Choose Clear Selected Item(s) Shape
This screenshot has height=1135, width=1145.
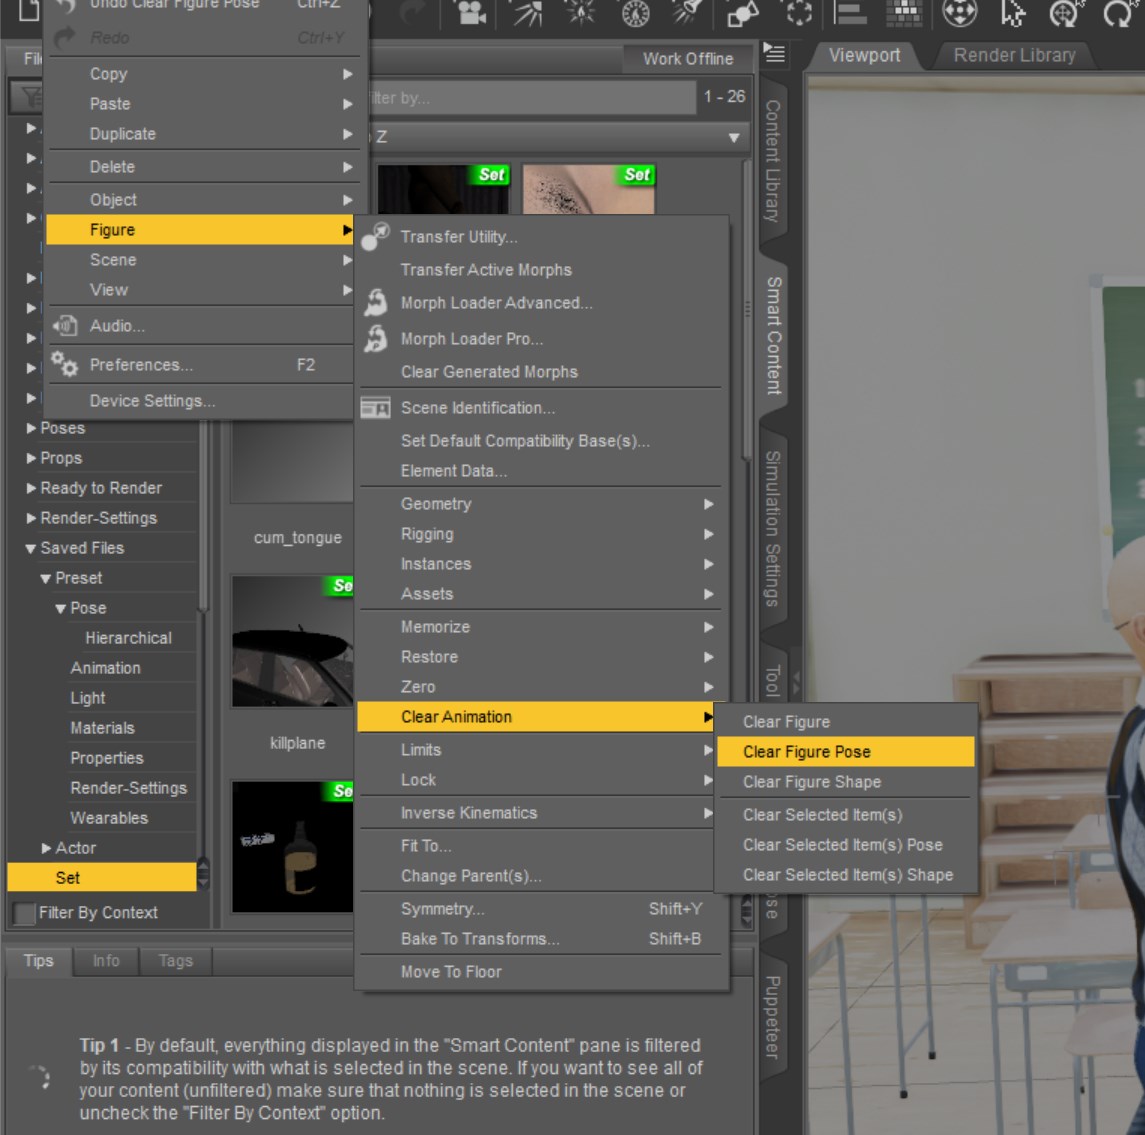847,875
